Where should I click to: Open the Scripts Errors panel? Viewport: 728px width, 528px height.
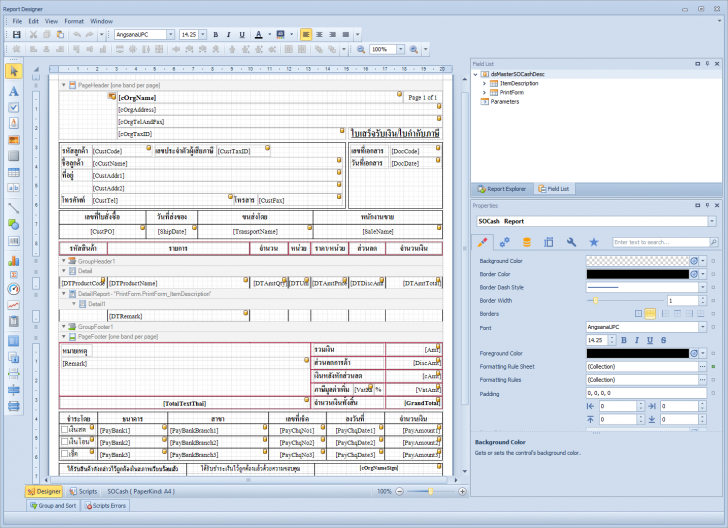pyautogui.click(x=106, y=506)
